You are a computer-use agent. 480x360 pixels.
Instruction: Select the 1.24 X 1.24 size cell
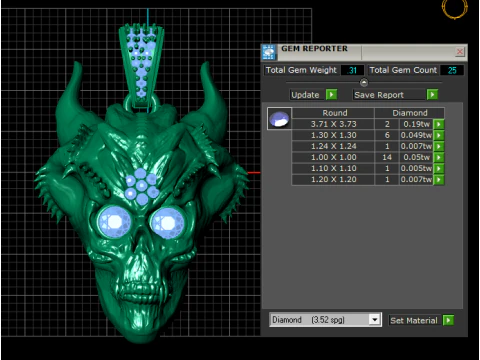coord(333,146)
